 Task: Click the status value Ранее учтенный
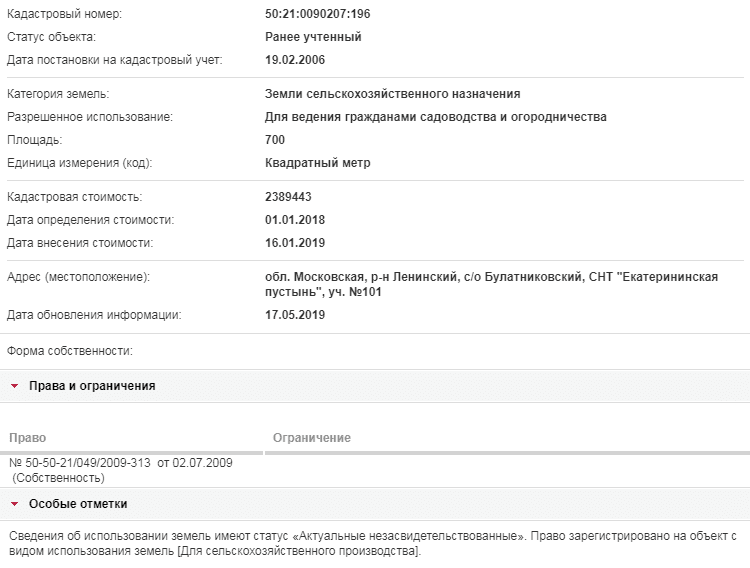[313, 37]
